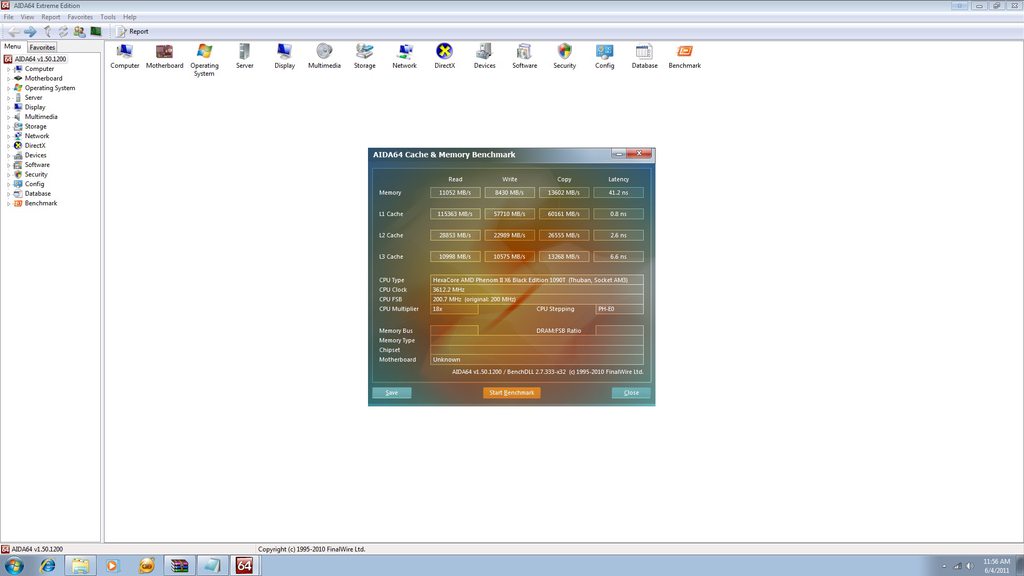This screenshot has width=1024, height=576.
Task: Click the AIDA64 taskbar icon
Action: click(x=244, y=566)
